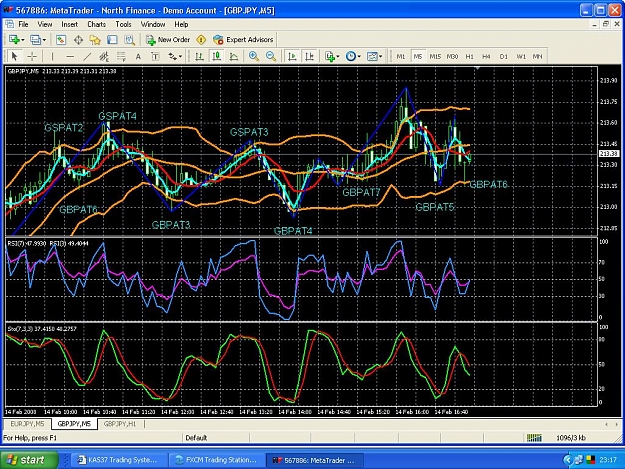Switch to Candlesticks chart display
The image size is (625, 469).
click(216, 57)
